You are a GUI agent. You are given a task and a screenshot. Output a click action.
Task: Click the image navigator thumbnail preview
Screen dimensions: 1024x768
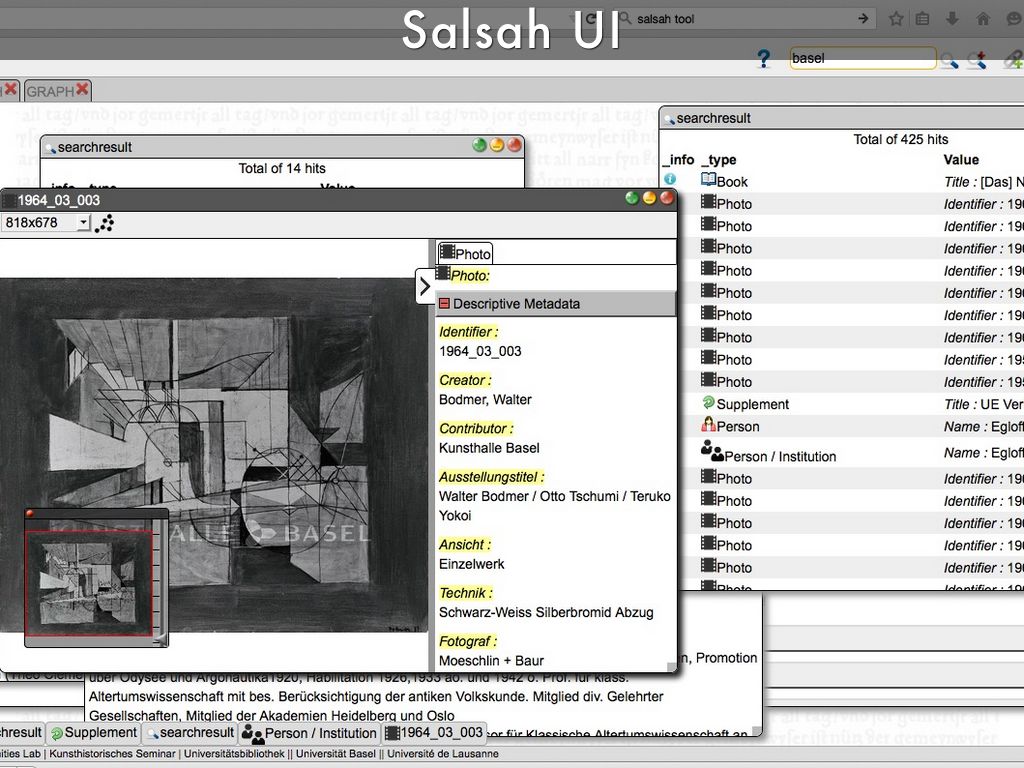89,582
